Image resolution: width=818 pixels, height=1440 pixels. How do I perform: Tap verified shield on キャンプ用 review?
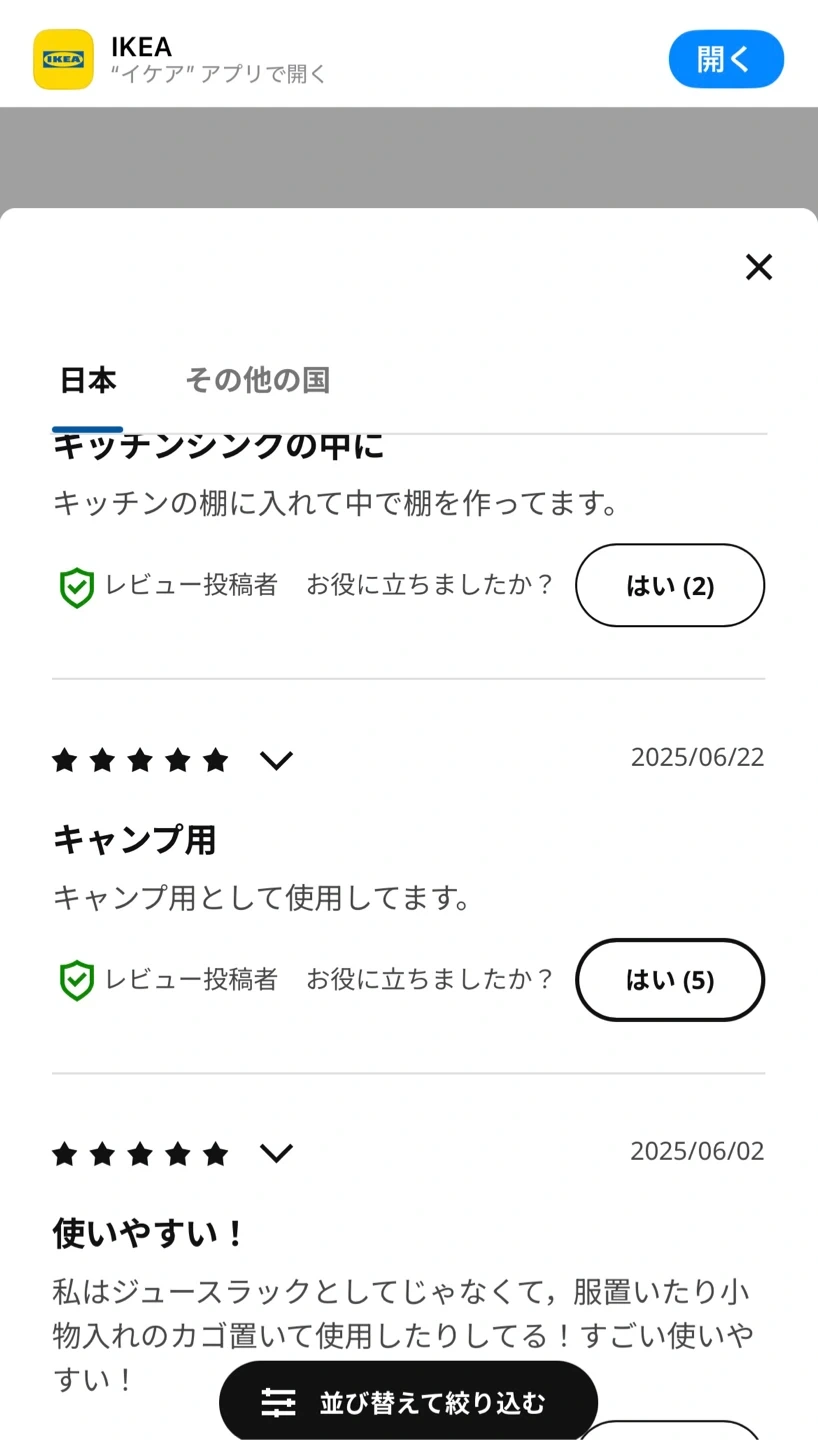pyautogui.click(x=76, y=981)
